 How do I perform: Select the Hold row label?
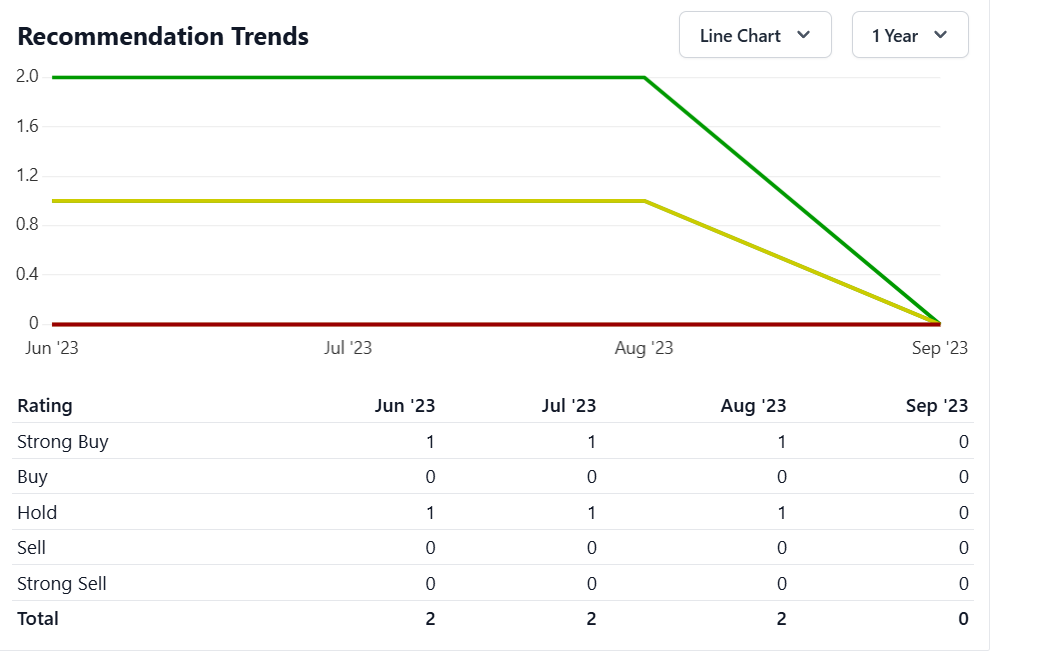click(37, 513)
